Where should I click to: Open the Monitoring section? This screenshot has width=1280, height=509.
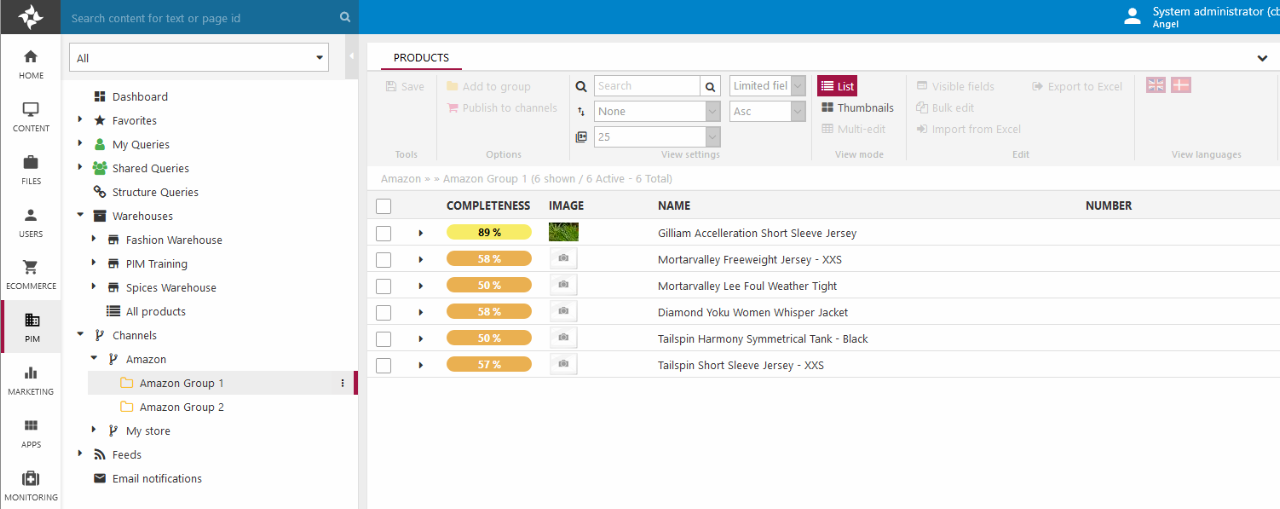[30, 485]
